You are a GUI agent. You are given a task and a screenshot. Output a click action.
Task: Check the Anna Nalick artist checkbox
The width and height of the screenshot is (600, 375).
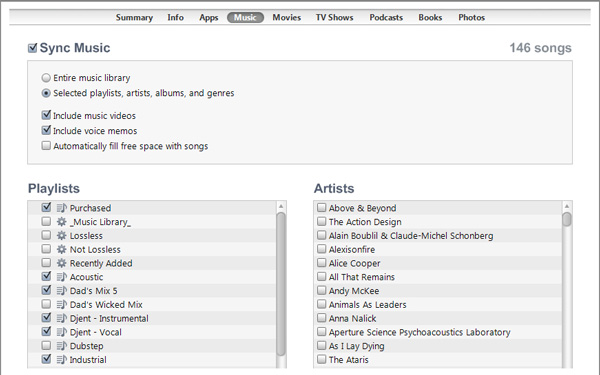coord(321,318)
